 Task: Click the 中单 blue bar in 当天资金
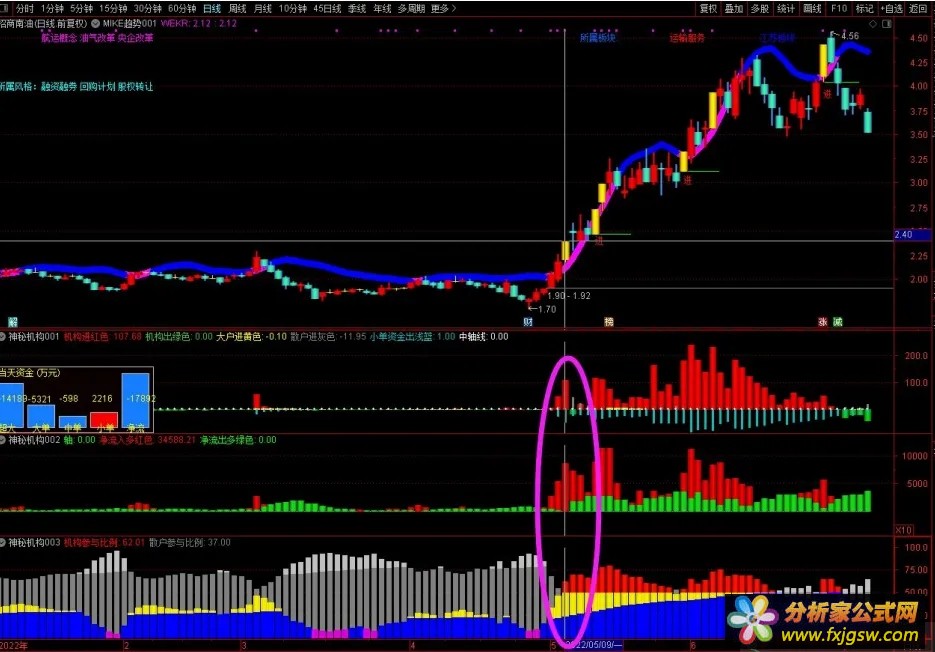tap(73, 422)
